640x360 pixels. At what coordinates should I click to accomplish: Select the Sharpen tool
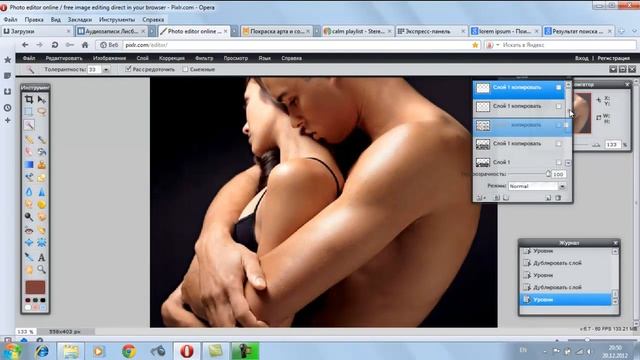click(x=42, y=192)
